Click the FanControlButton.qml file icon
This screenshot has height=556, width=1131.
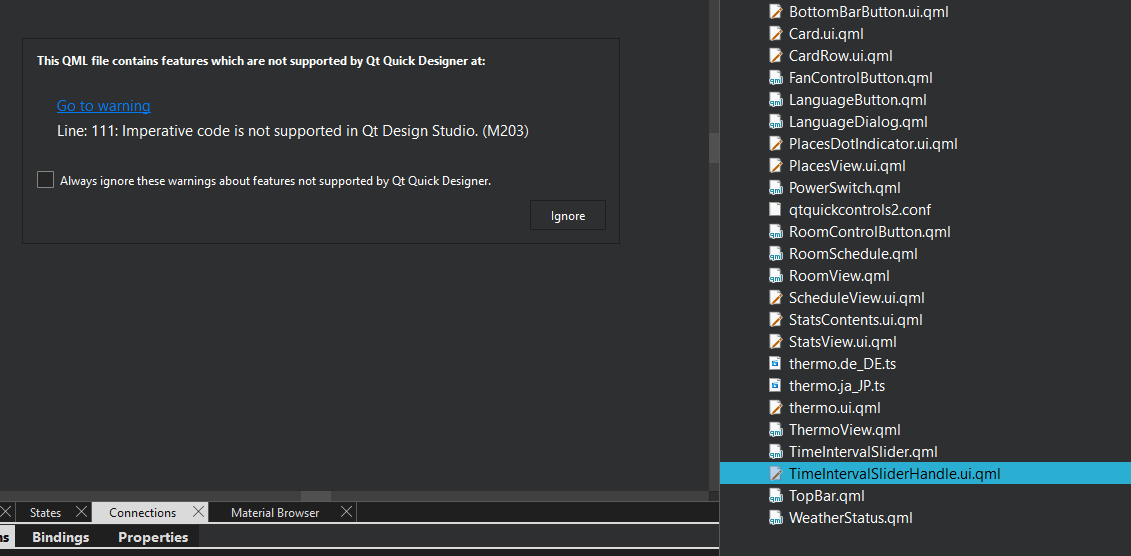click(x=775, y=78)
